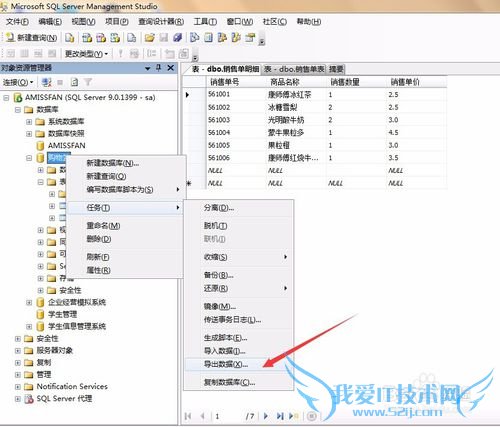Open the 连接(O) dropdown

tap(18, 82)
